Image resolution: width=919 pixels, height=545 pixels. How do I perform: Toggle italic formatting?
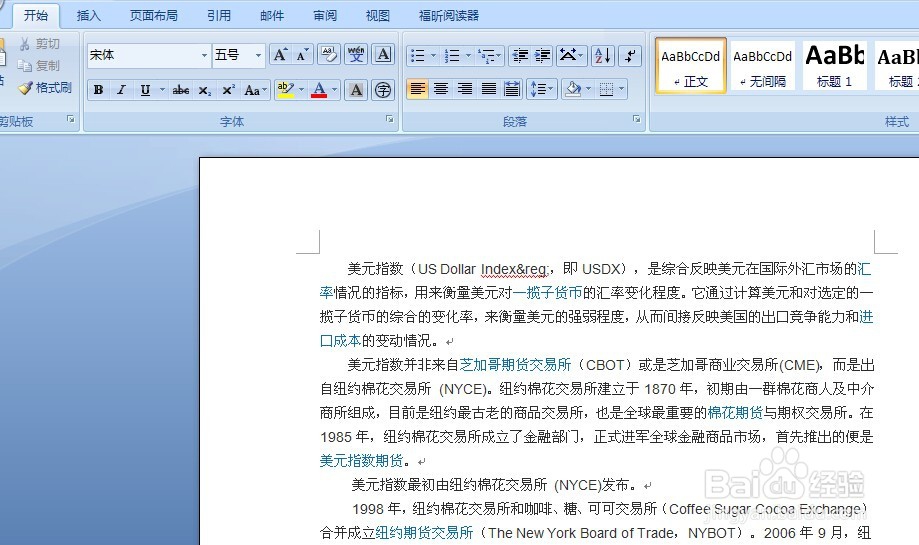tap(121, 90)
